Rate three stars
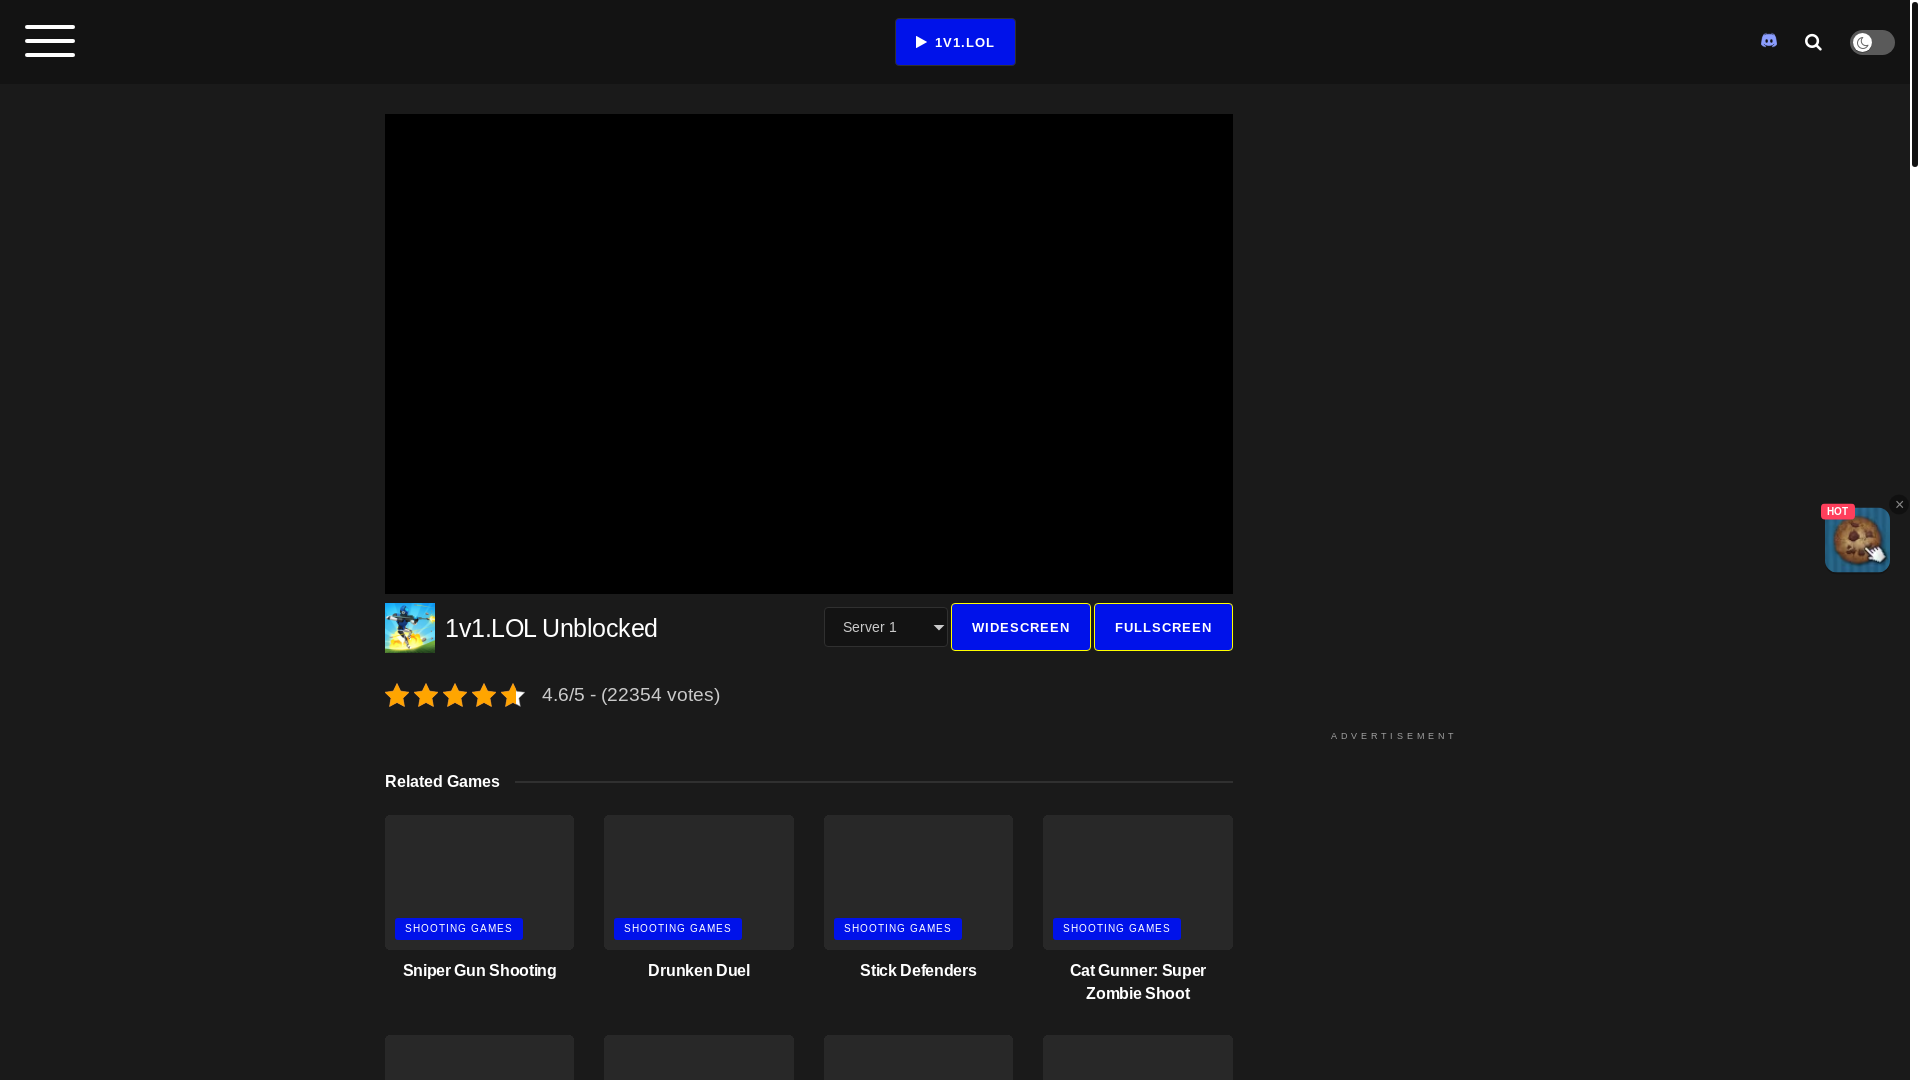 click(x=455, y=695)
